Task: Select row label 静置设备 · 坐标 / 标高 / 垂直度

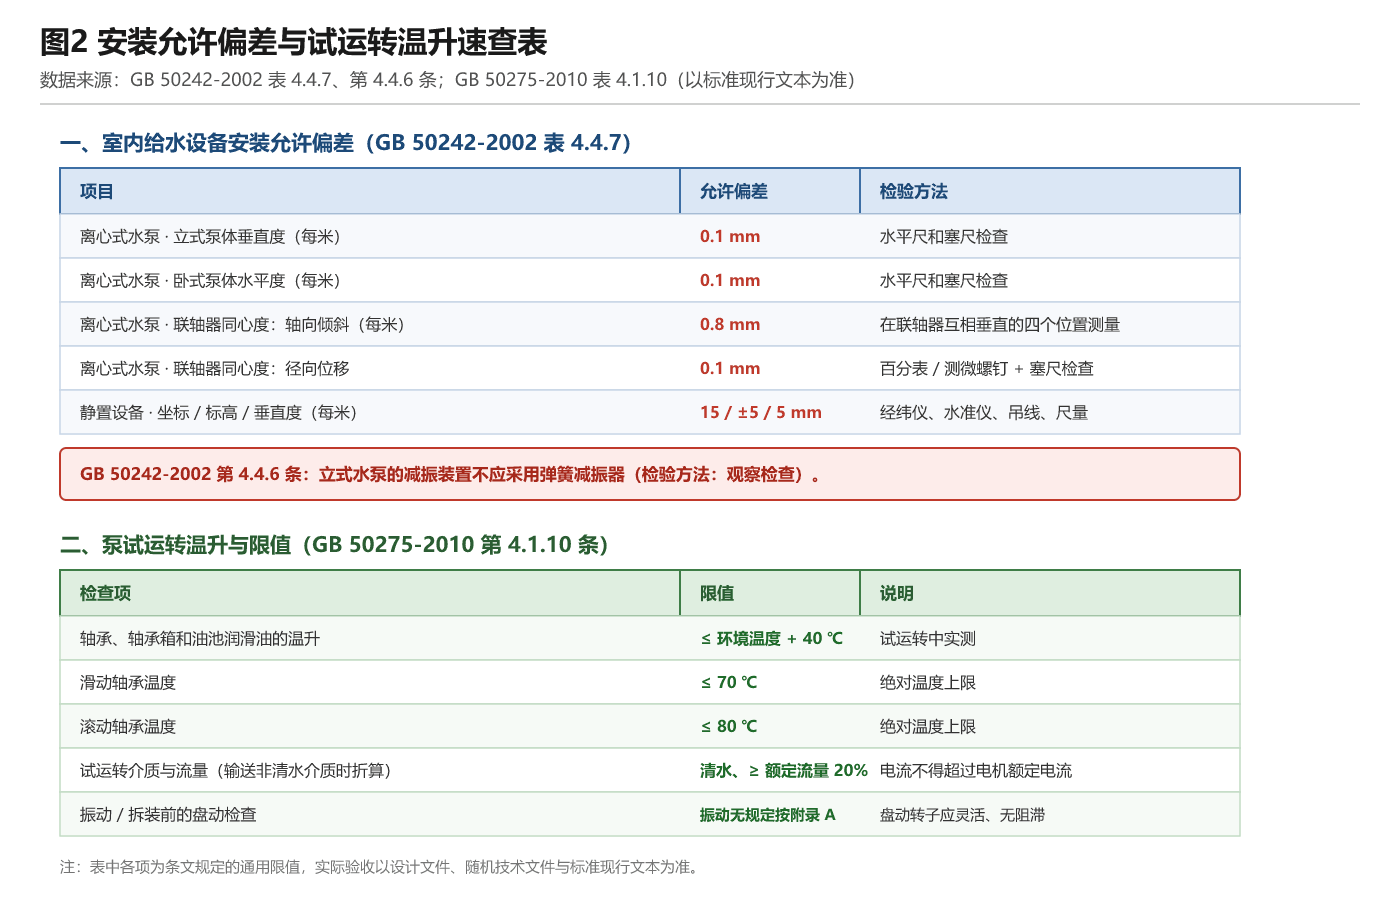Action: pos(219,413)
